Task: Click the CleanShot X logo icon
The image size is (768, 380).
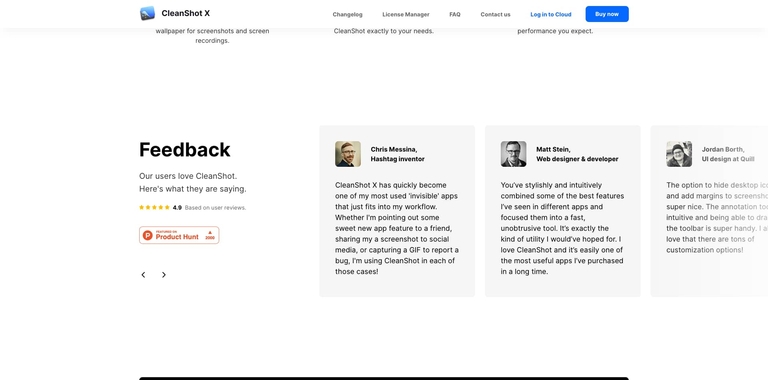Action: [147, 13]
